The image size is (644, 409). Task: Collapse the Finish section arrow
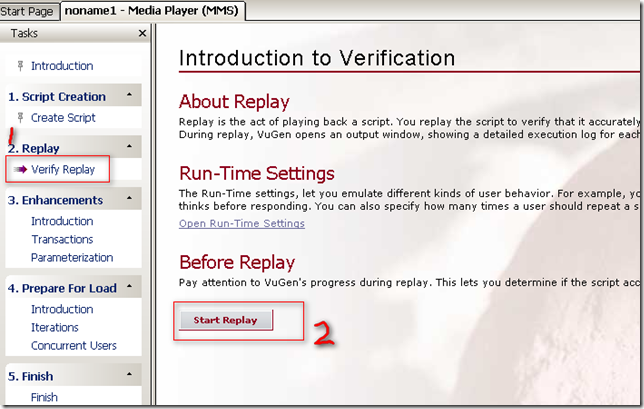pyautogui.click(x=130, y=375)
